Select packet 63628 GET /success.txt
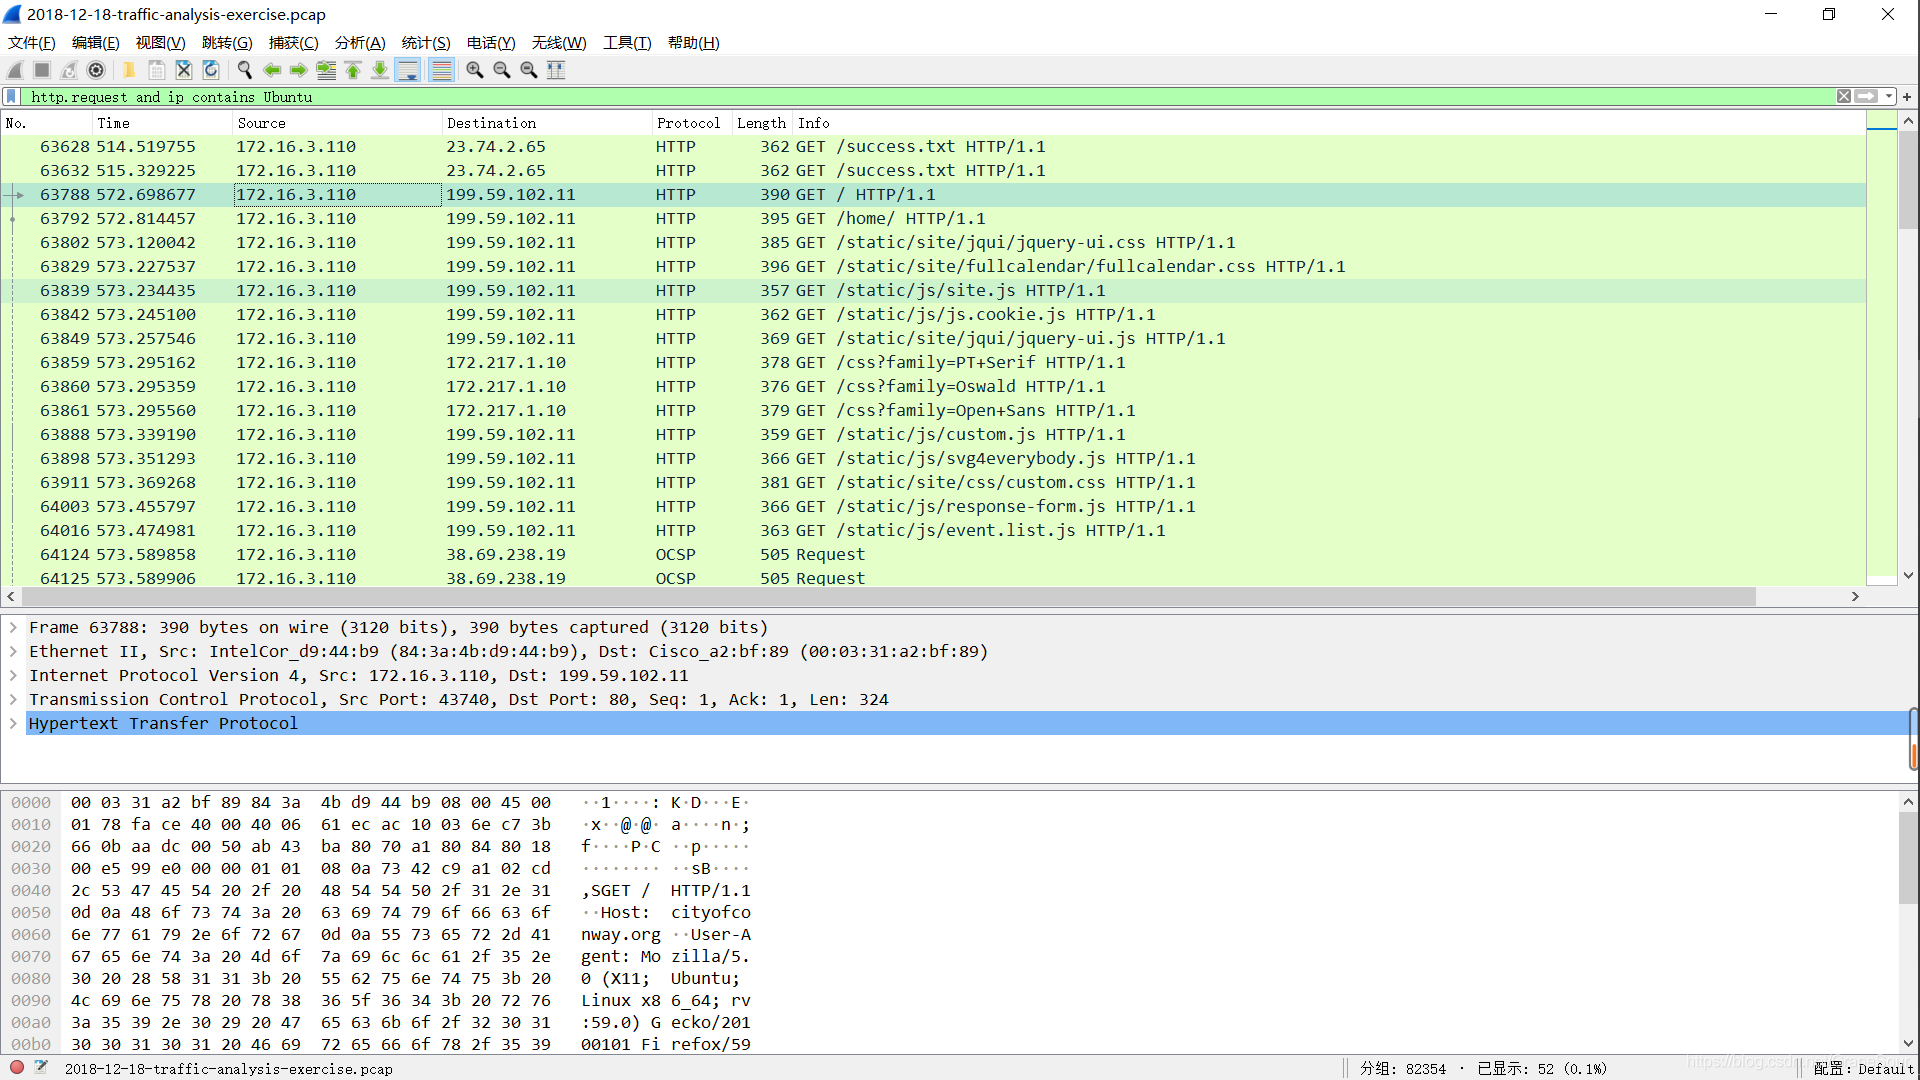 (933, 147)
